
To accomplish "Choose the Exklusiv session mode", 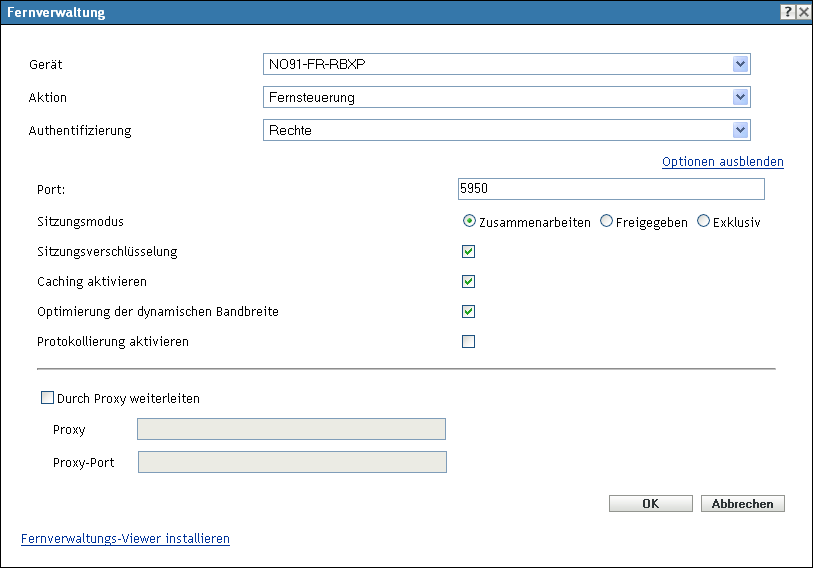I will pos(703,222).
